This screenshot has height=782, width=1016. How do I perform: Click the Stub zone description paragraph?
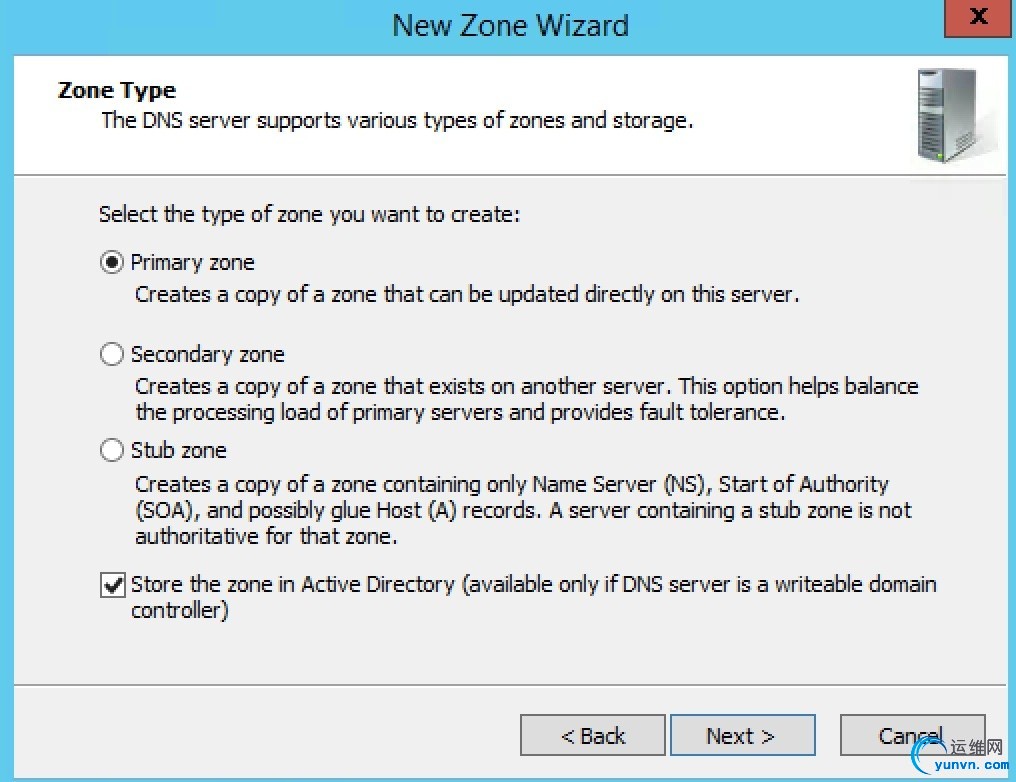(x=510, y=510)
